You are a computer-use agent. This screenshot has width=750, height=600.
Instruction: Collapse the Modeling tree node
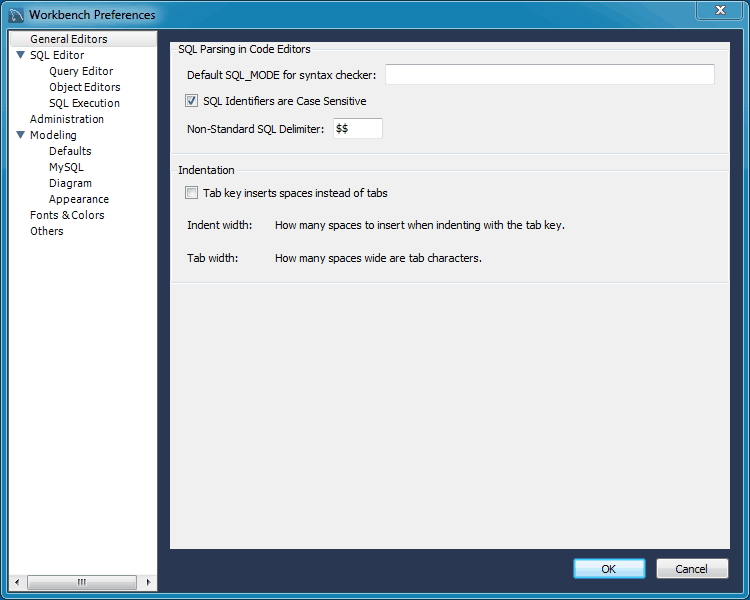coord(21,135)
